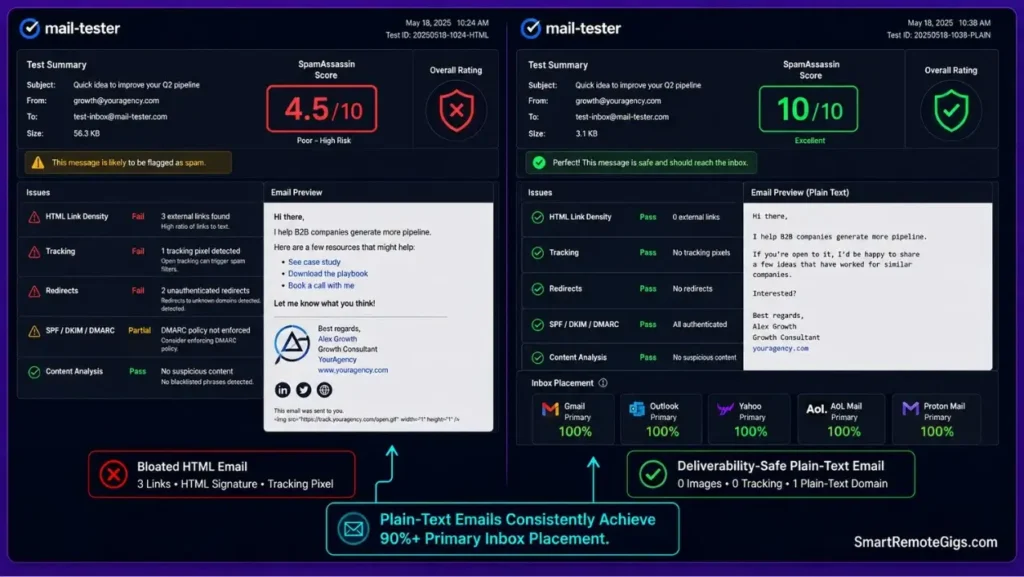This screenshot has width=1024, height=577.
Task: Click 'Outlook' text in its placement card
Action: coord(664,406)
